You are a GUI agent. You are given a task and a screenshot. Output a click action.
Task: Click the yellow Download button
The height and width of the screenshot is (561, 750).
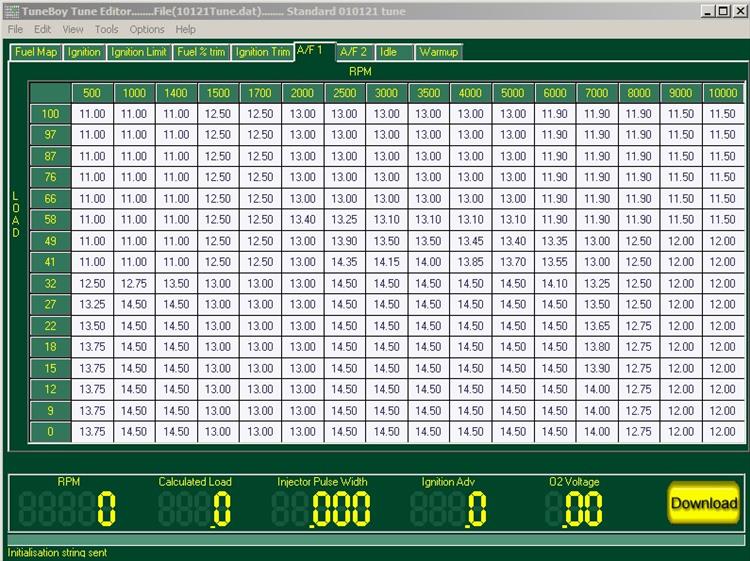click(704, 503)
